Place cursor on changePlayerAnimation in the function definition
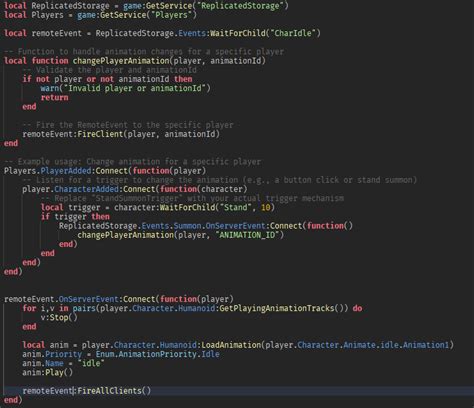Image resolution: width=474 pixels, height=408 pixels. (121, 61)
